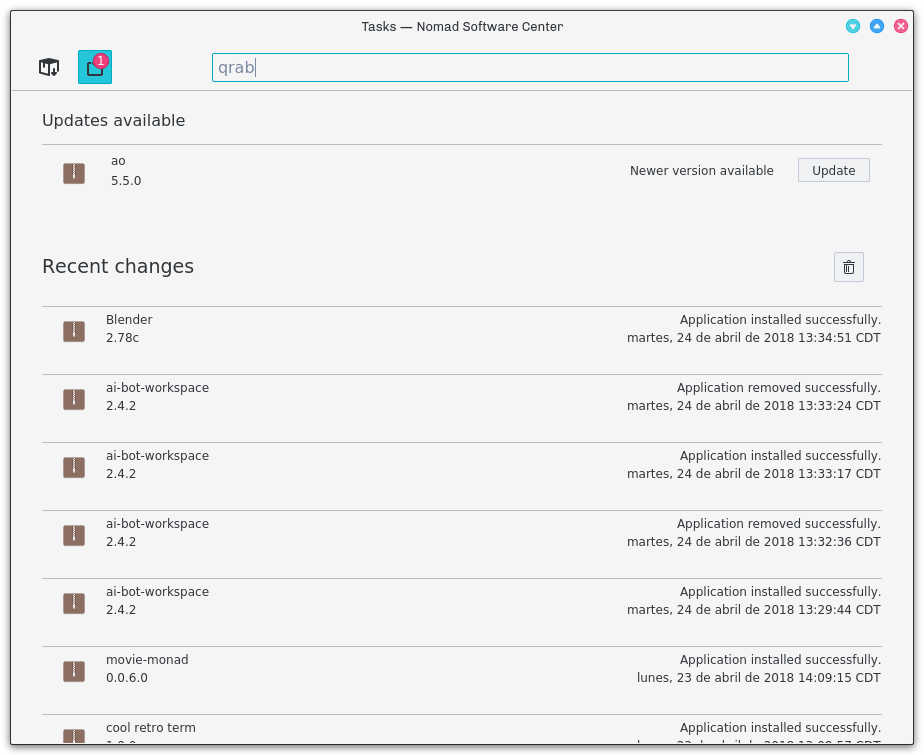Select the "Blender" entry name
924x755 pixels.
click(129, 319)
